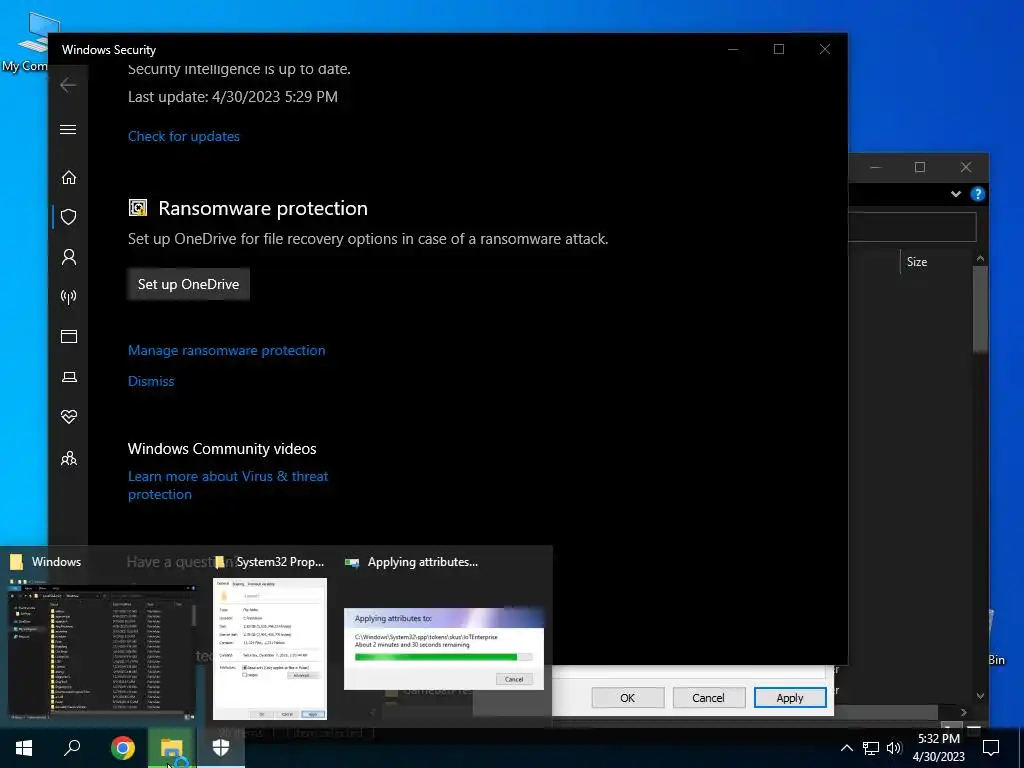
Task: Select Virus & threat protection shield icon
Action: click(69, 217)
